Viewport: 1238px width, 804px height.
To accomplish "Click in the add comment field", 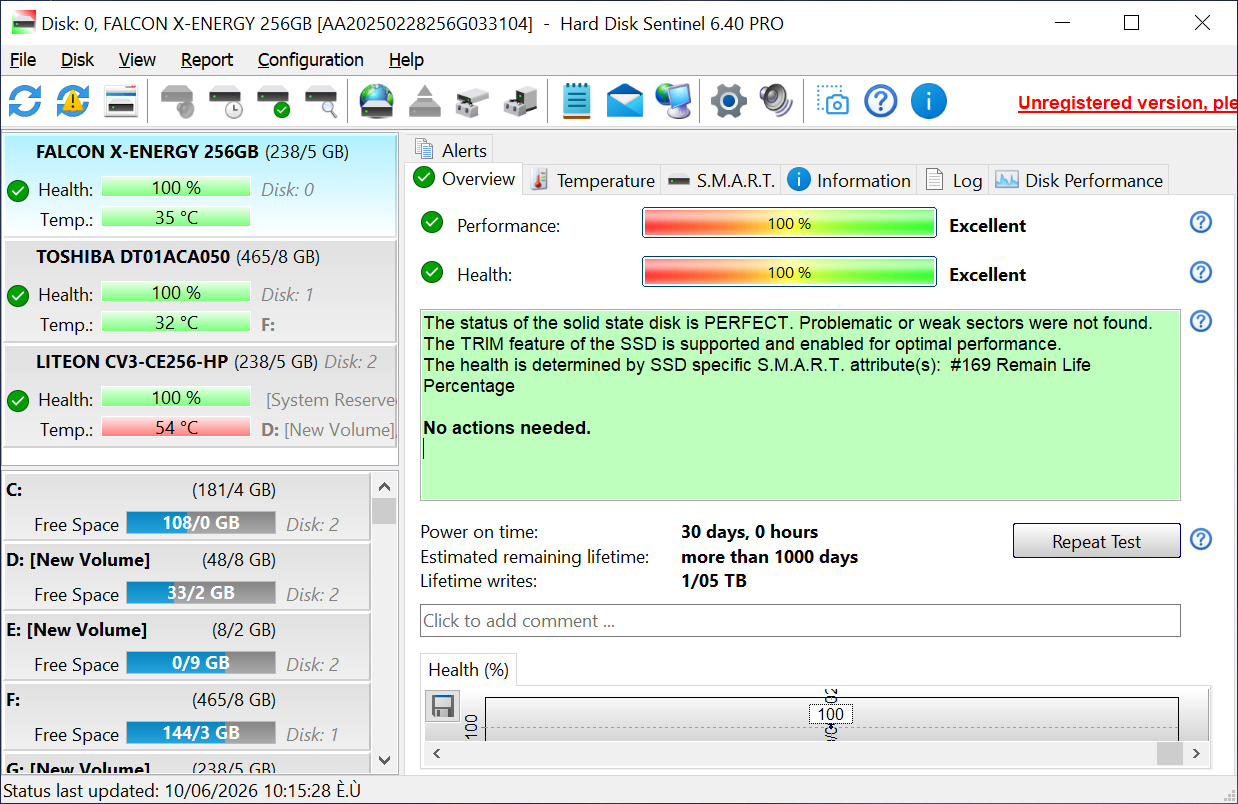I will pyautogui.click(x=800, y=620).
